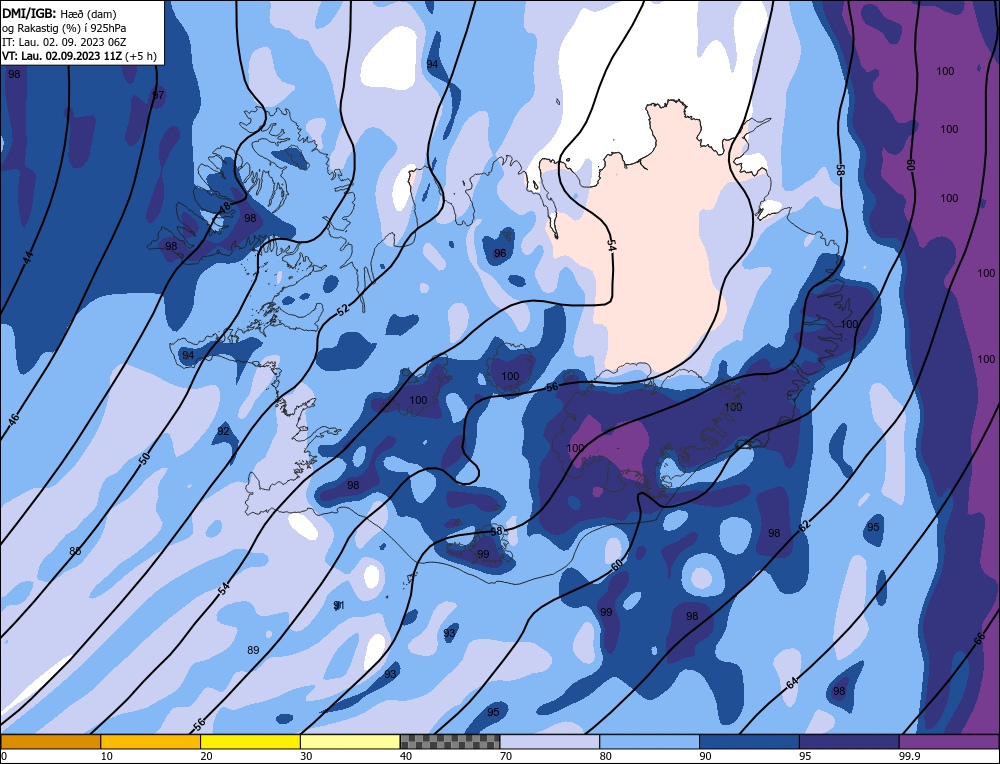Click the '30' legend tick label

[306, 756]
